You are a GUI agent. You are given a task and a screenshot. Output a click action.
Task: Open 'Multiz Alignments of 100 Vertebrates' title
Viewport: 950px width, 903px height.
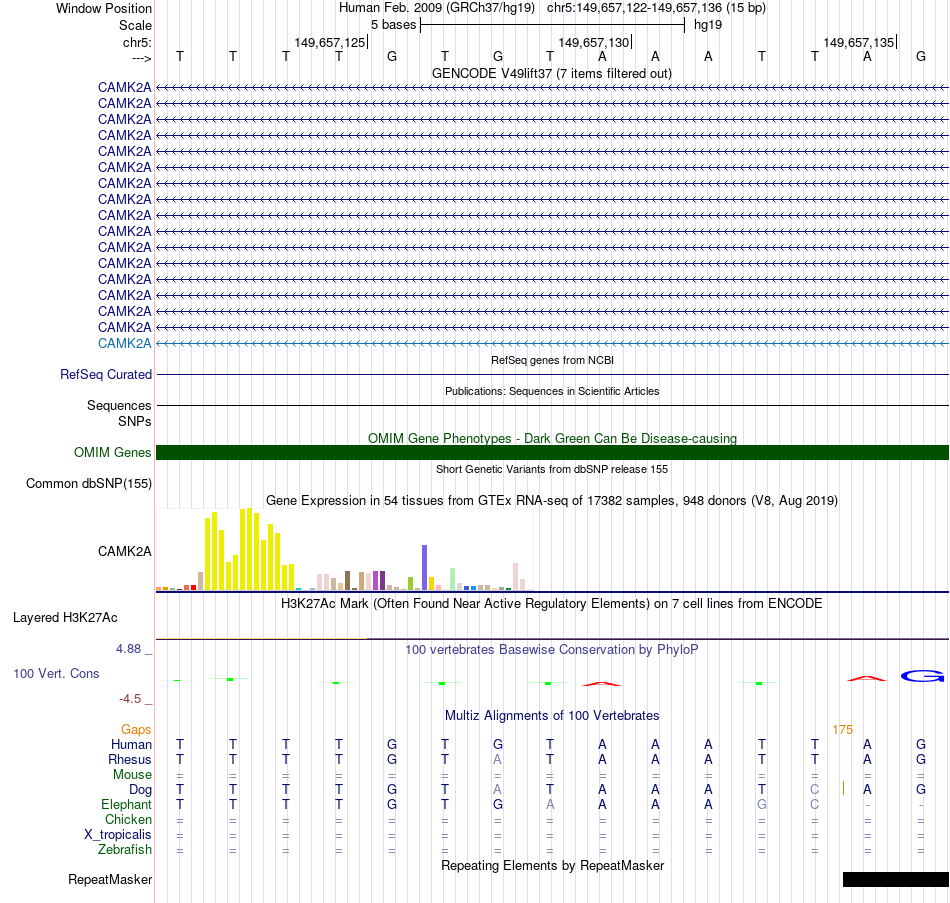(x=552, y=716)
